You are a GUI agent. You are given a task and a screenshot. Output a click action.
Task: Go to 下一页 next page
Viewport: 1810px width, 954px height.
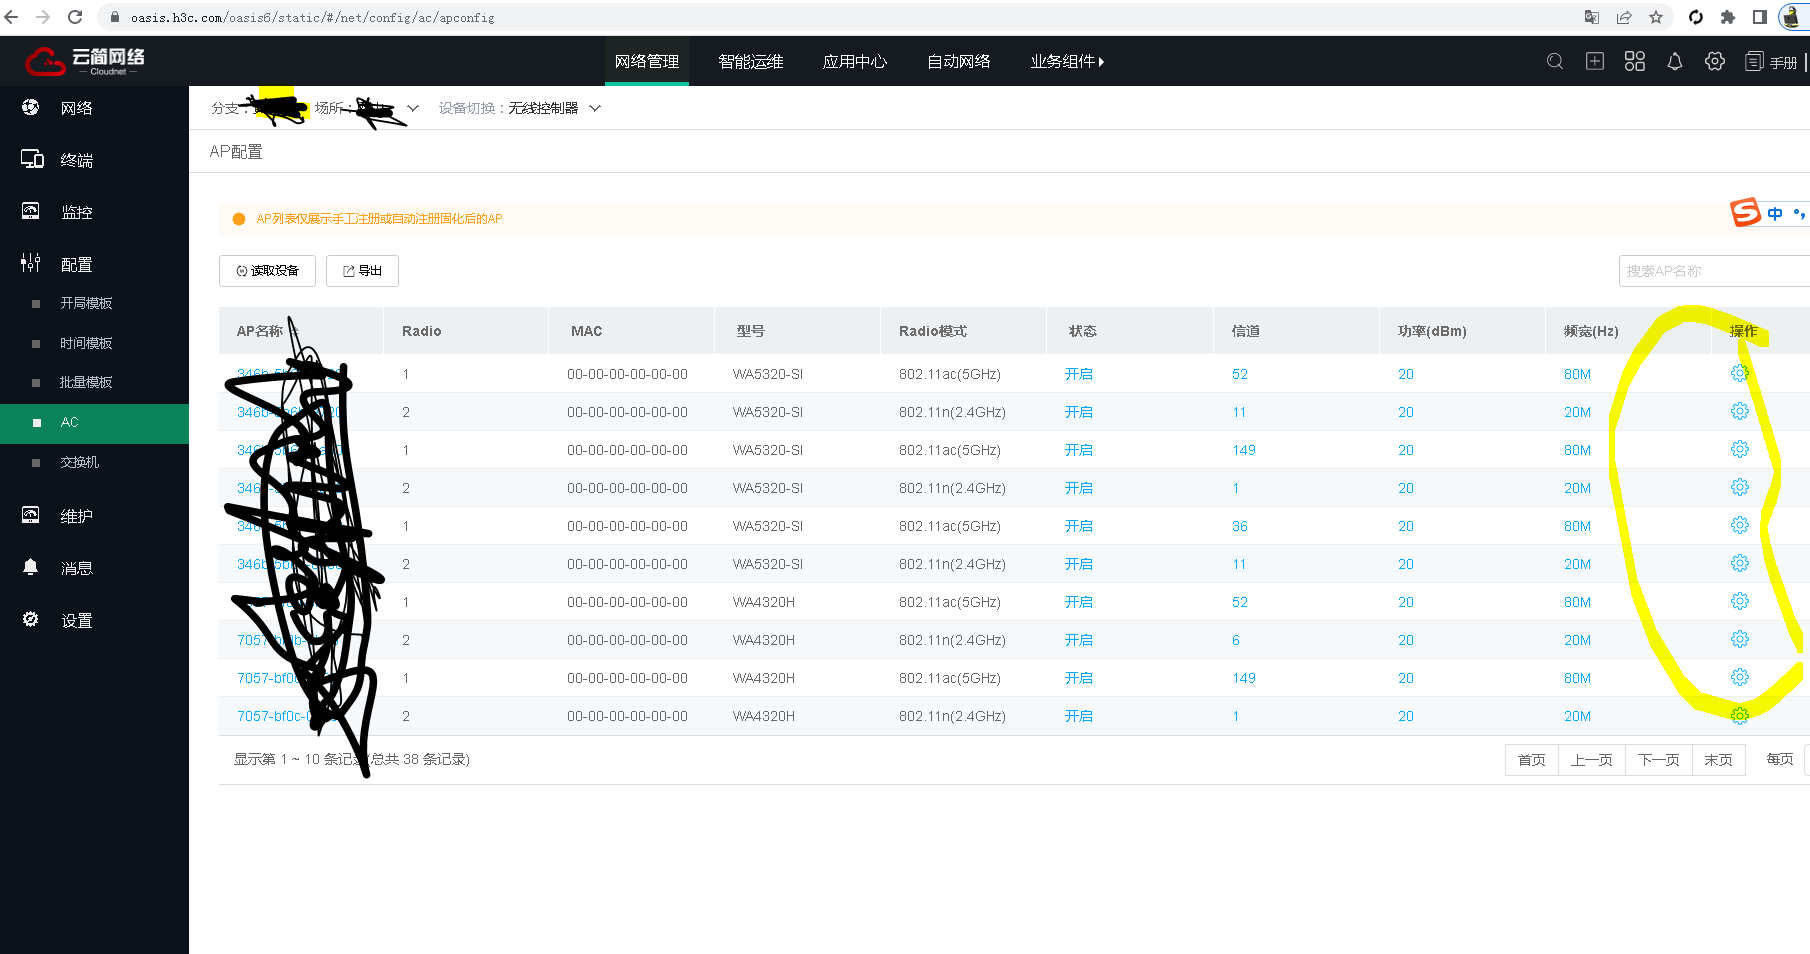[1658, 760]
